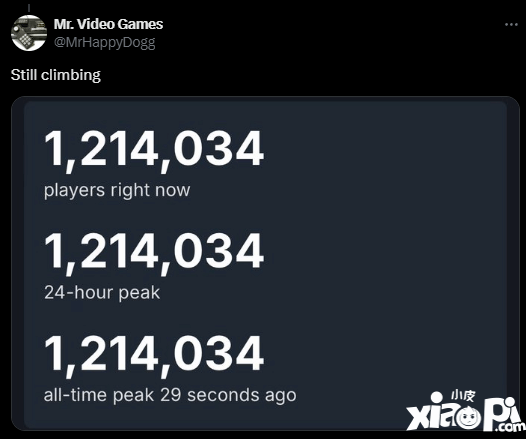Open the Mr. Video Games display name link
The image size is (526, 439).
108,24
